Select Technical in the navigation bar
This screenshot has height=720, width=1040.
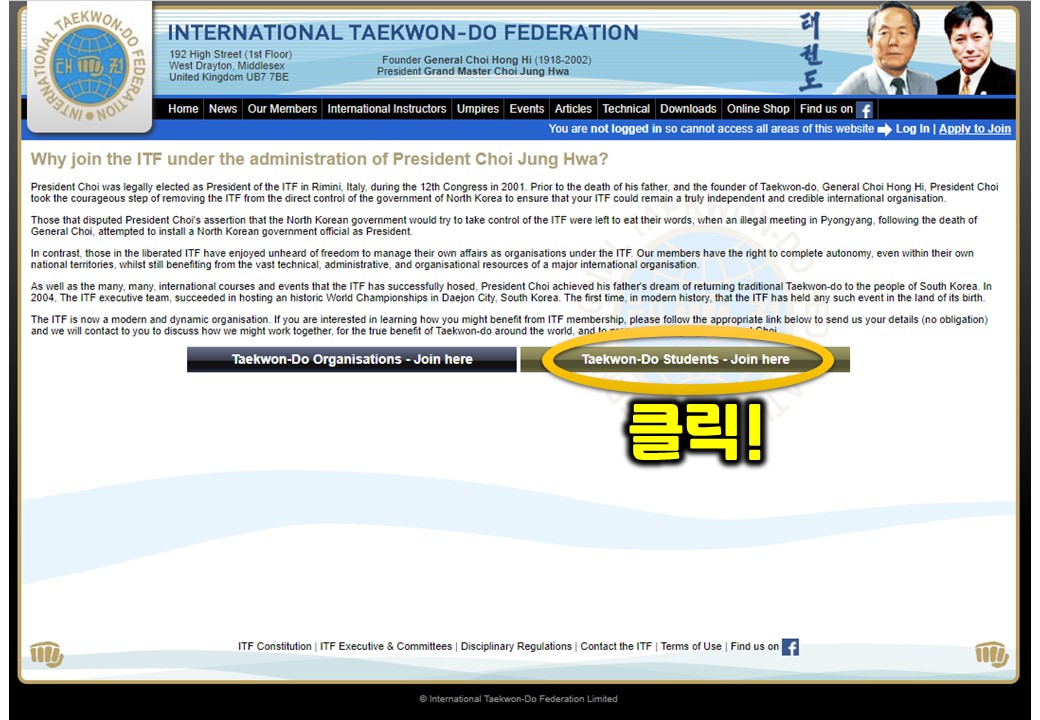click(x=626, y=109)
